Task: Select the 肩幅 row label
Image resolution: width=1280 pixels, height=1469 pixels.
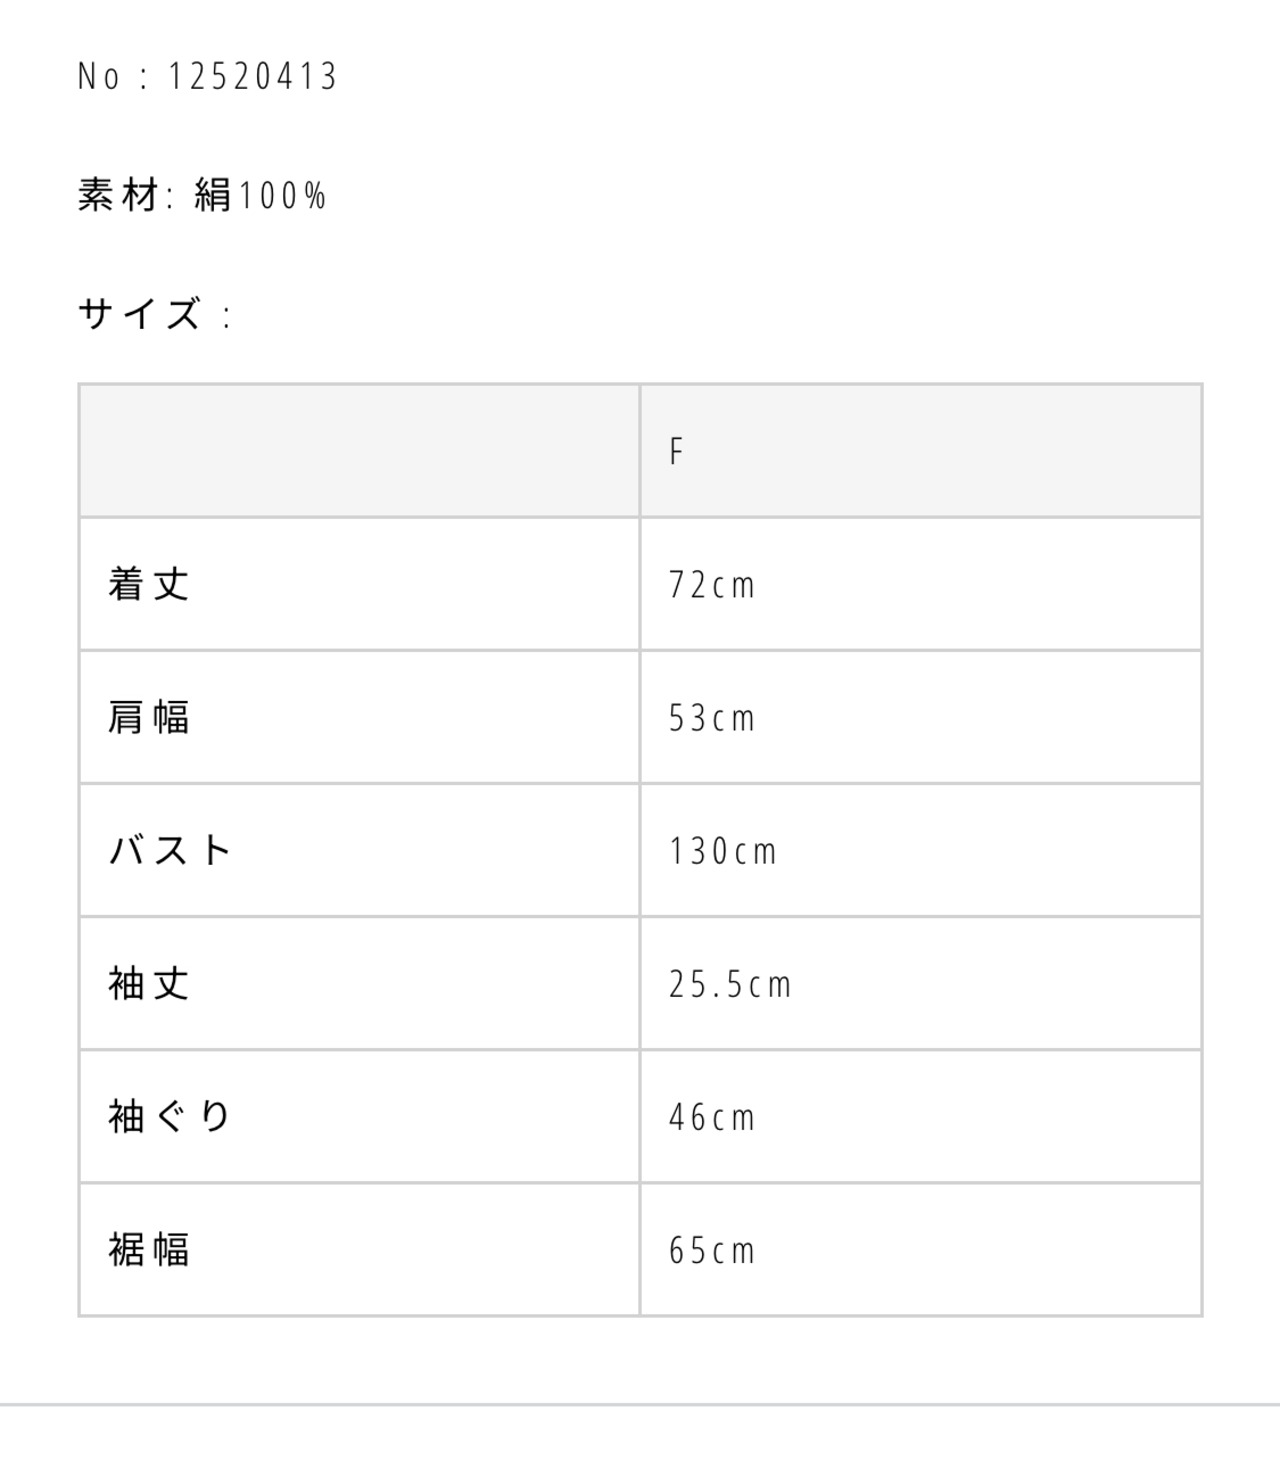Action: (x=149, y=717)
